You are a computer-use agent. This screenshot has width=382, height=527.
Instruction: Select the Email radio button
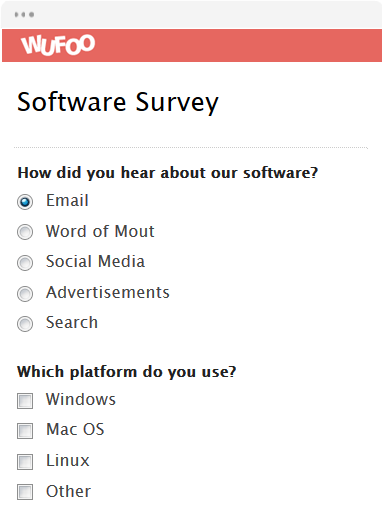25,202
